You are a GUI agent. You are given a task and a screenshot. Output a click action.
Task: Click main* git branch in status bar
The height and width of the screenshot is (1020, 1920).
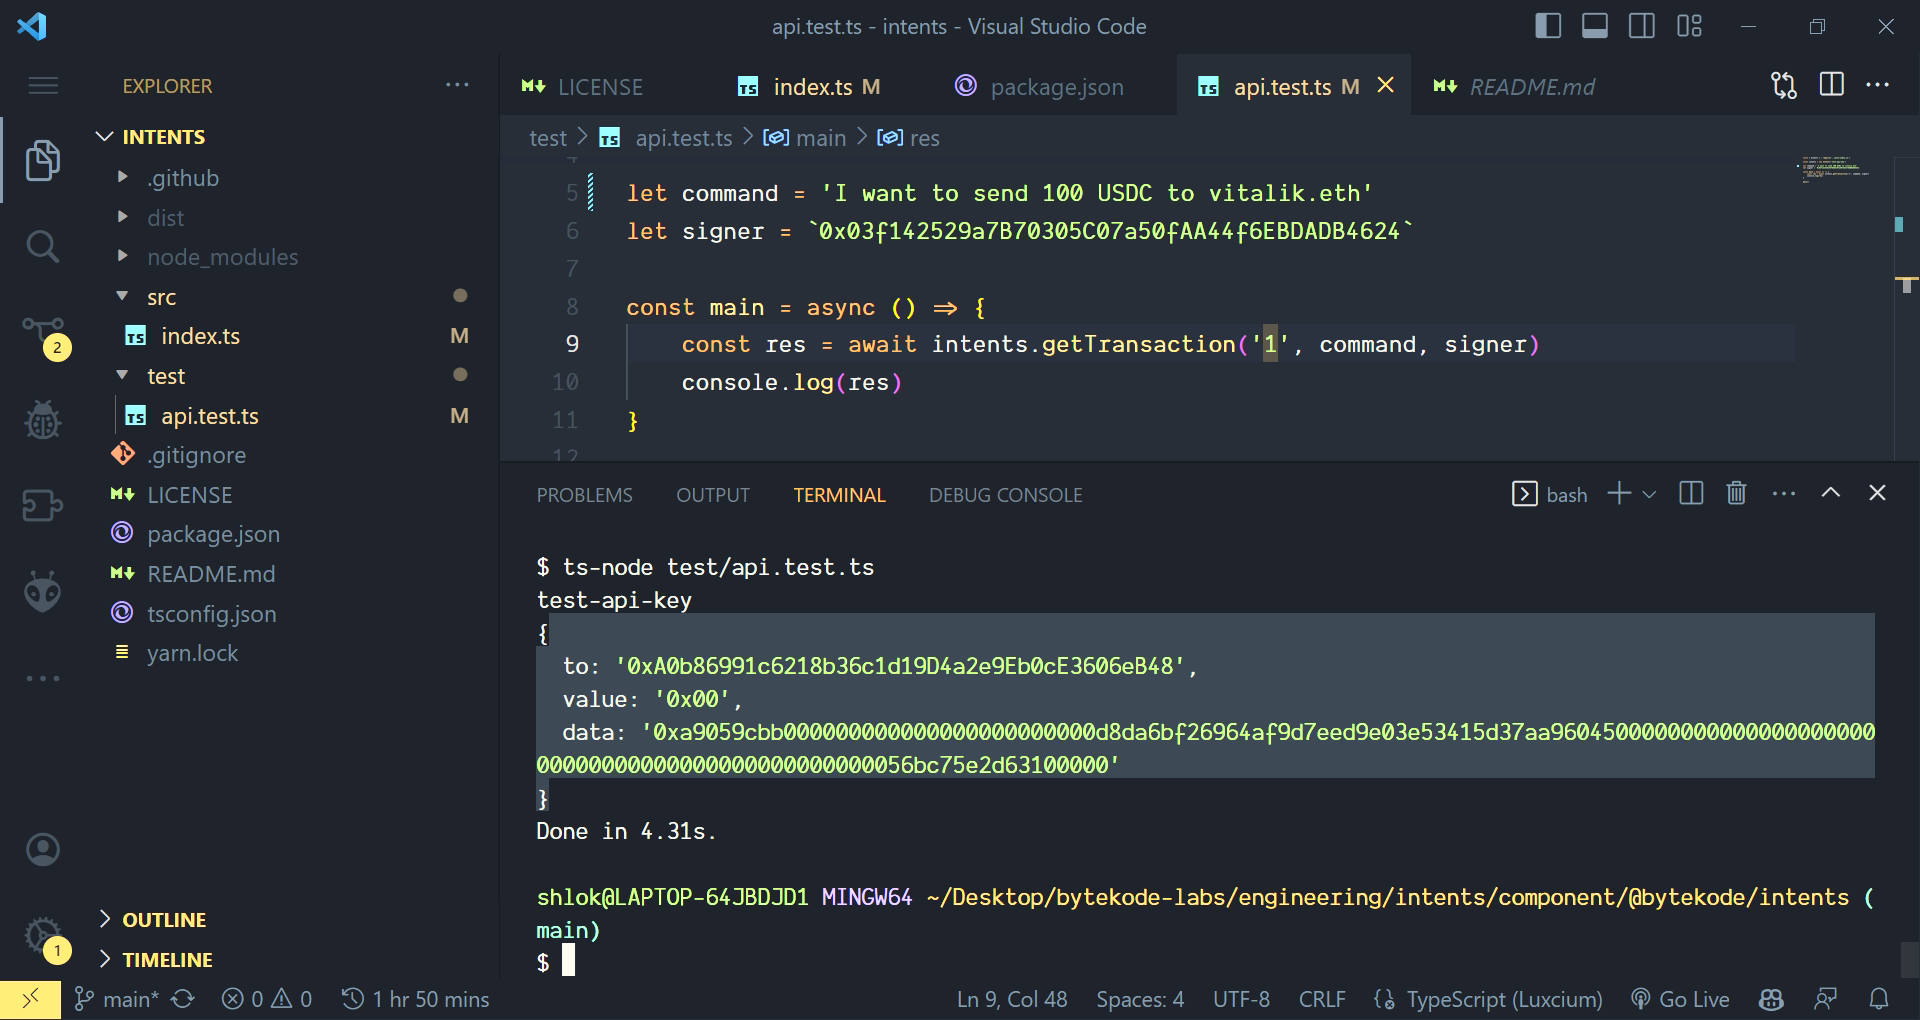point(116,999)
